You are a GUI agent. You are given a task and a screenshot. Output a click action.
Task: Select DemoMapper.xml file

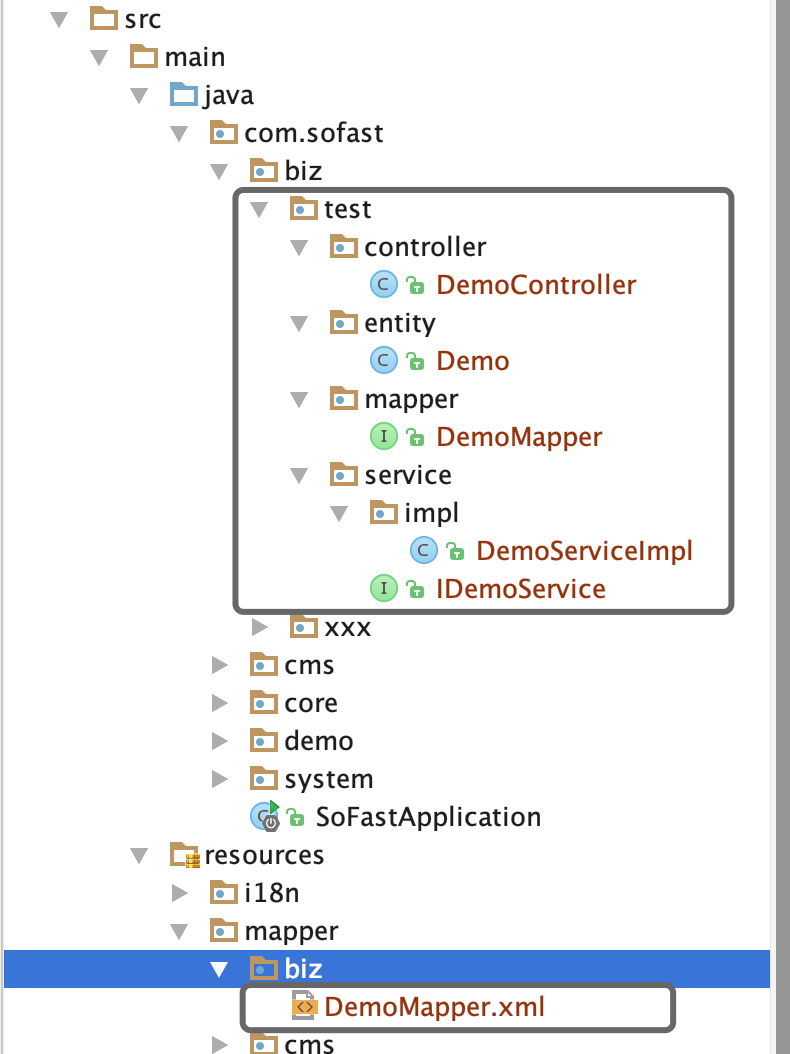pyautogui.click(x=434, y=1007)
